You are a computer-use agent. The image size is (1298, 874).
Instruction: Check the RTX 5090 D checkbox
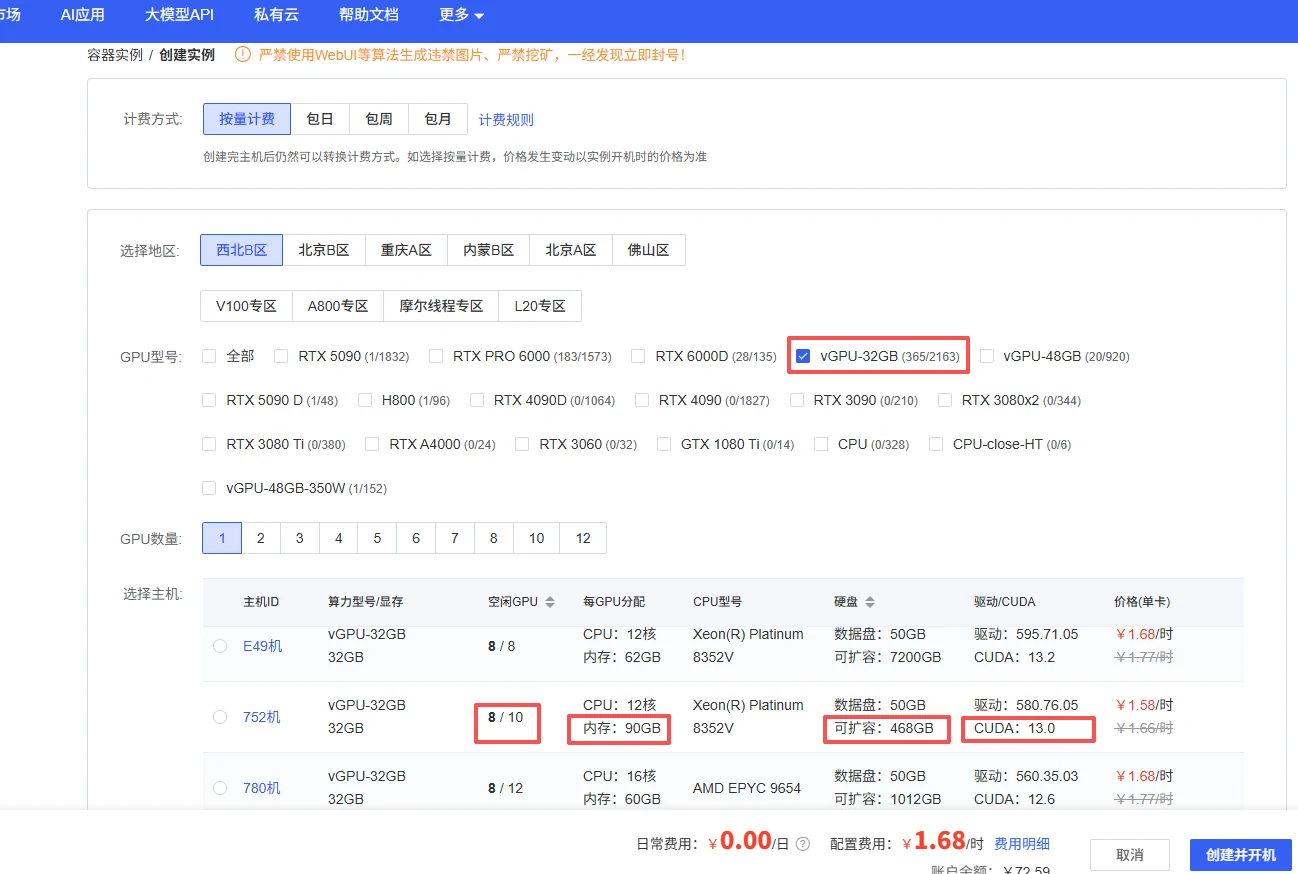point(209,400)
